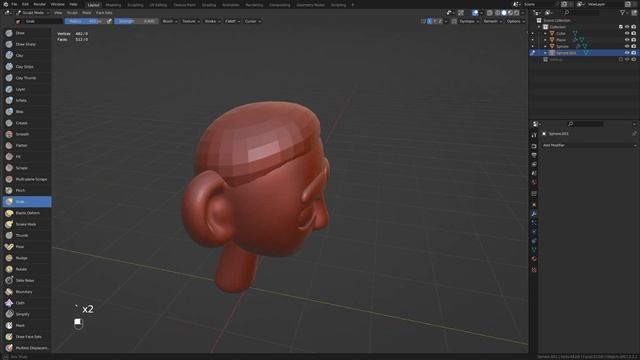Open the viewport View menu
The height and width of the screenshot is (360, 640).
coord(58,13)
